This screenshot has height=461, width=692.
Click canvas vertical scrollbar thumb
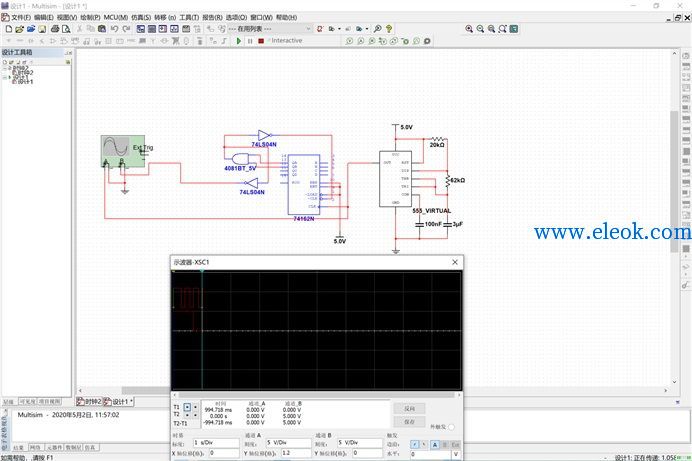674,181
